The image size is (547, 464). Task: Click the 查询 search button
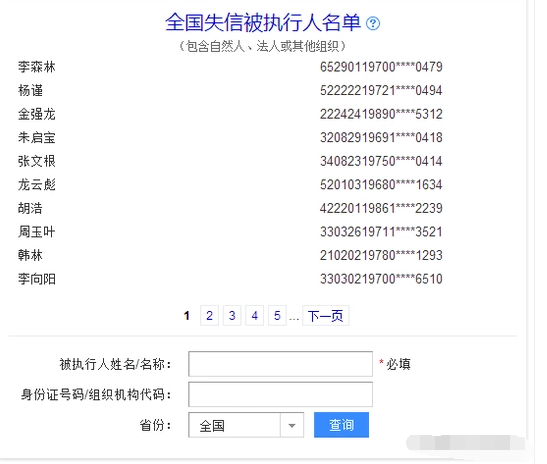click(x=341, y=425)
